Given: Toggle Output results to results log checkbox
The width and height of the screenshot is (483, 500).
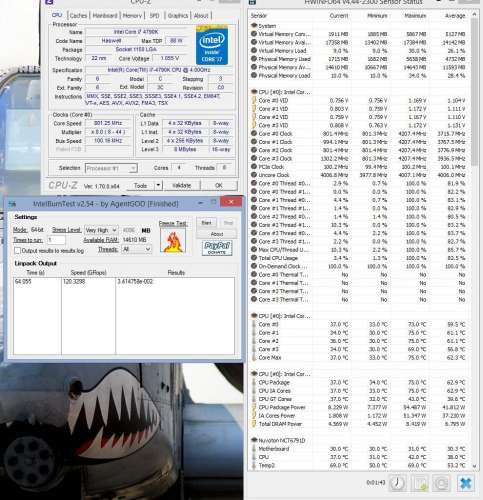Looking at the screenshot, I should [17, 250].
